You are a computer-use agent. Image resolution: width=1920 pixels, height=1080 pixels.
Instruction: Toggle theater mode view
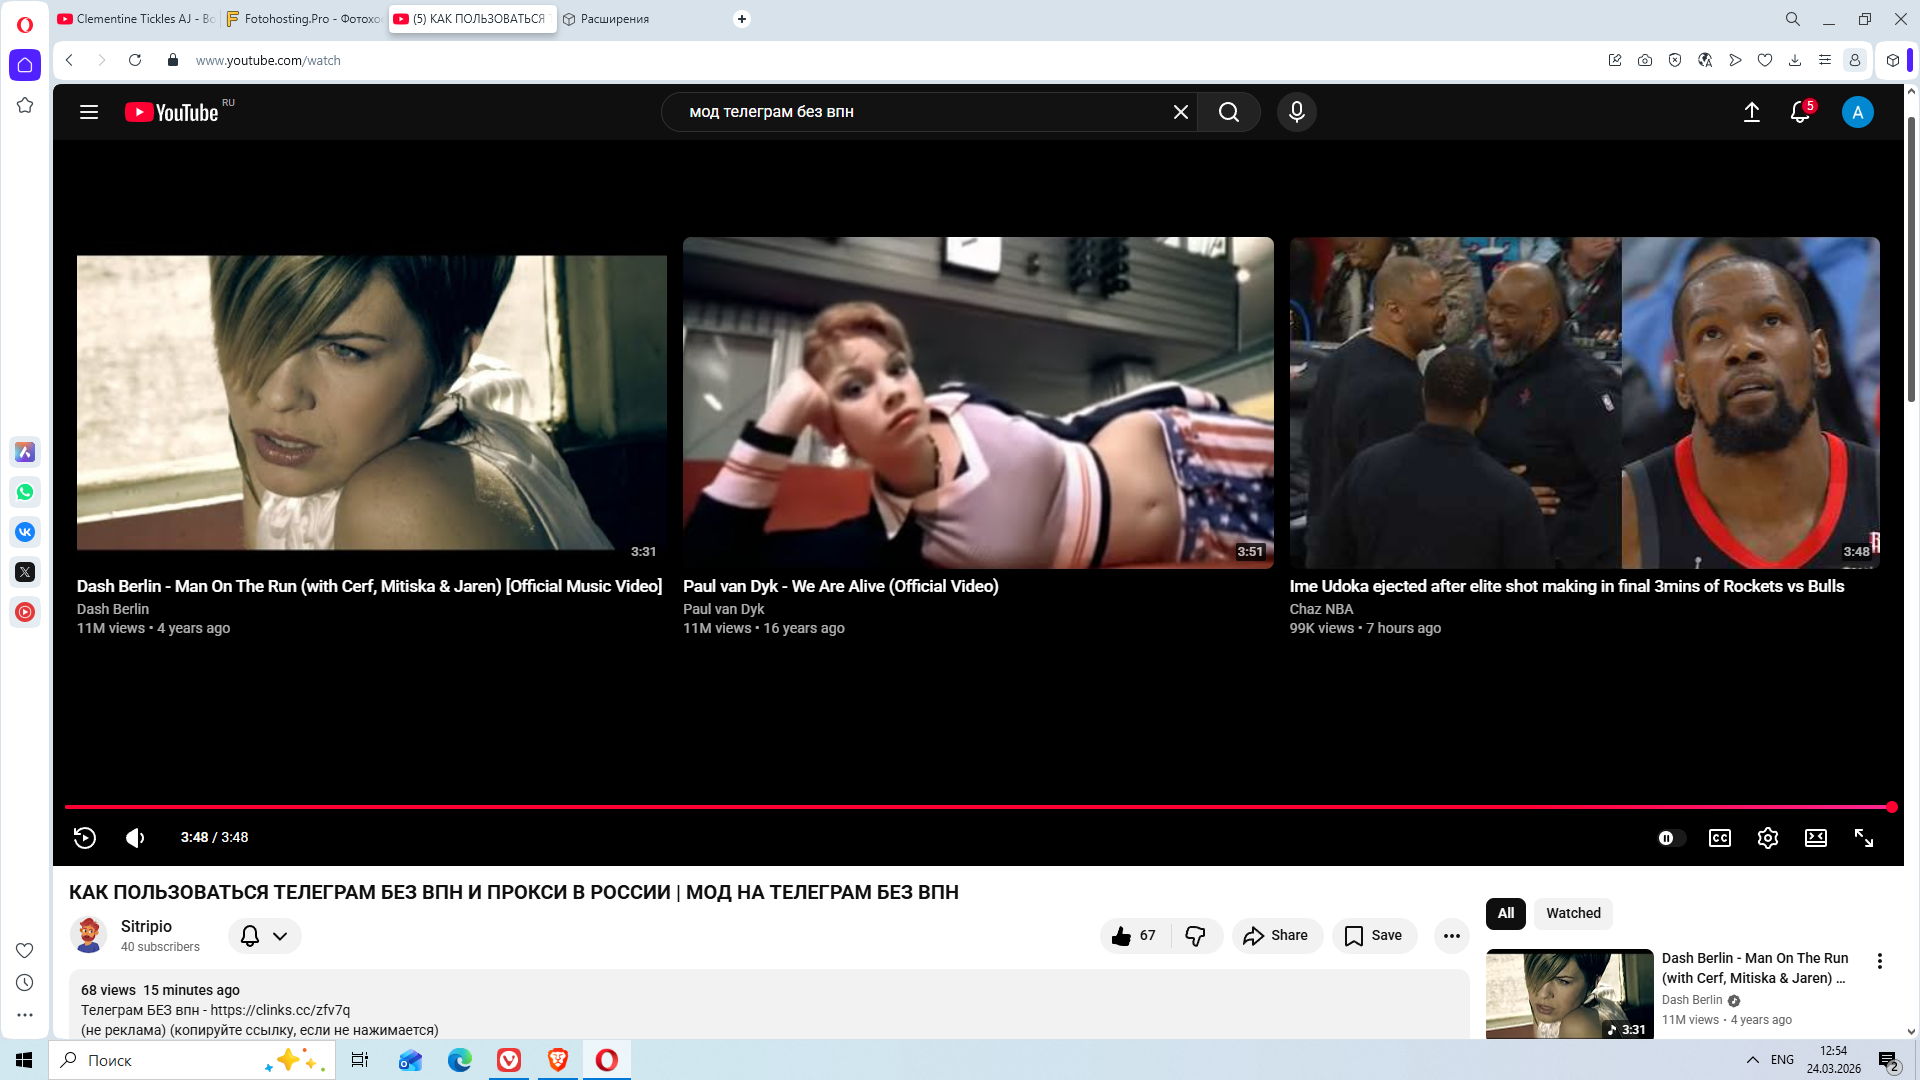[1815, 838]
